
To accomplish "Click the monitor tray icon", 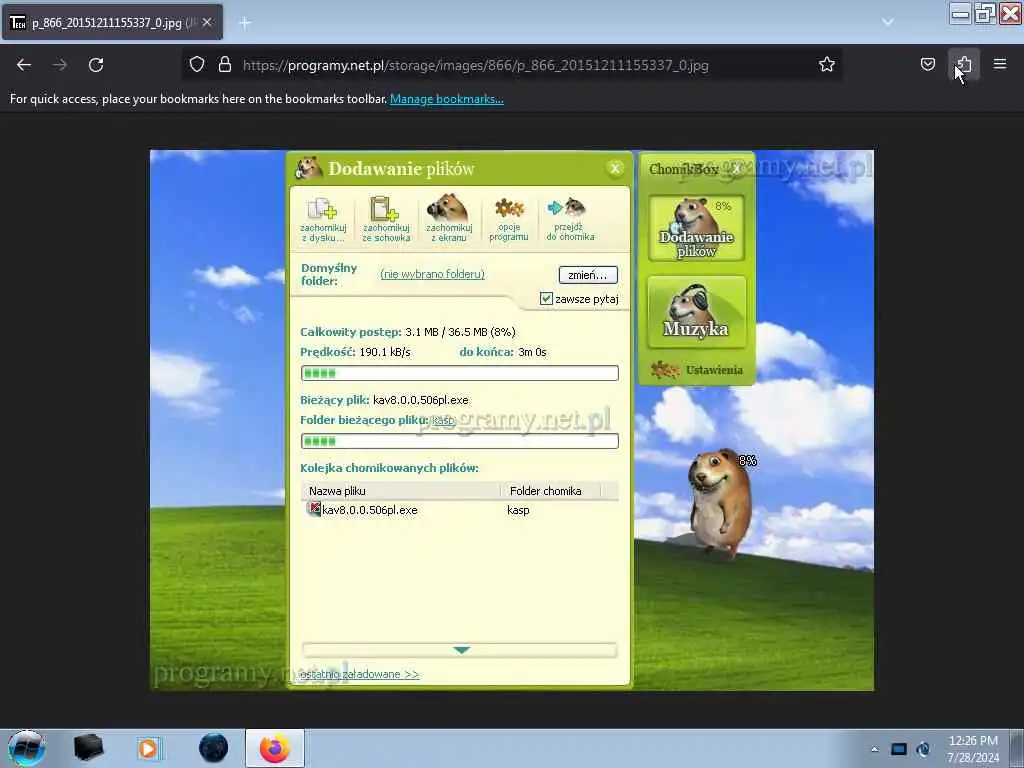I will click(x=899, y=749).
